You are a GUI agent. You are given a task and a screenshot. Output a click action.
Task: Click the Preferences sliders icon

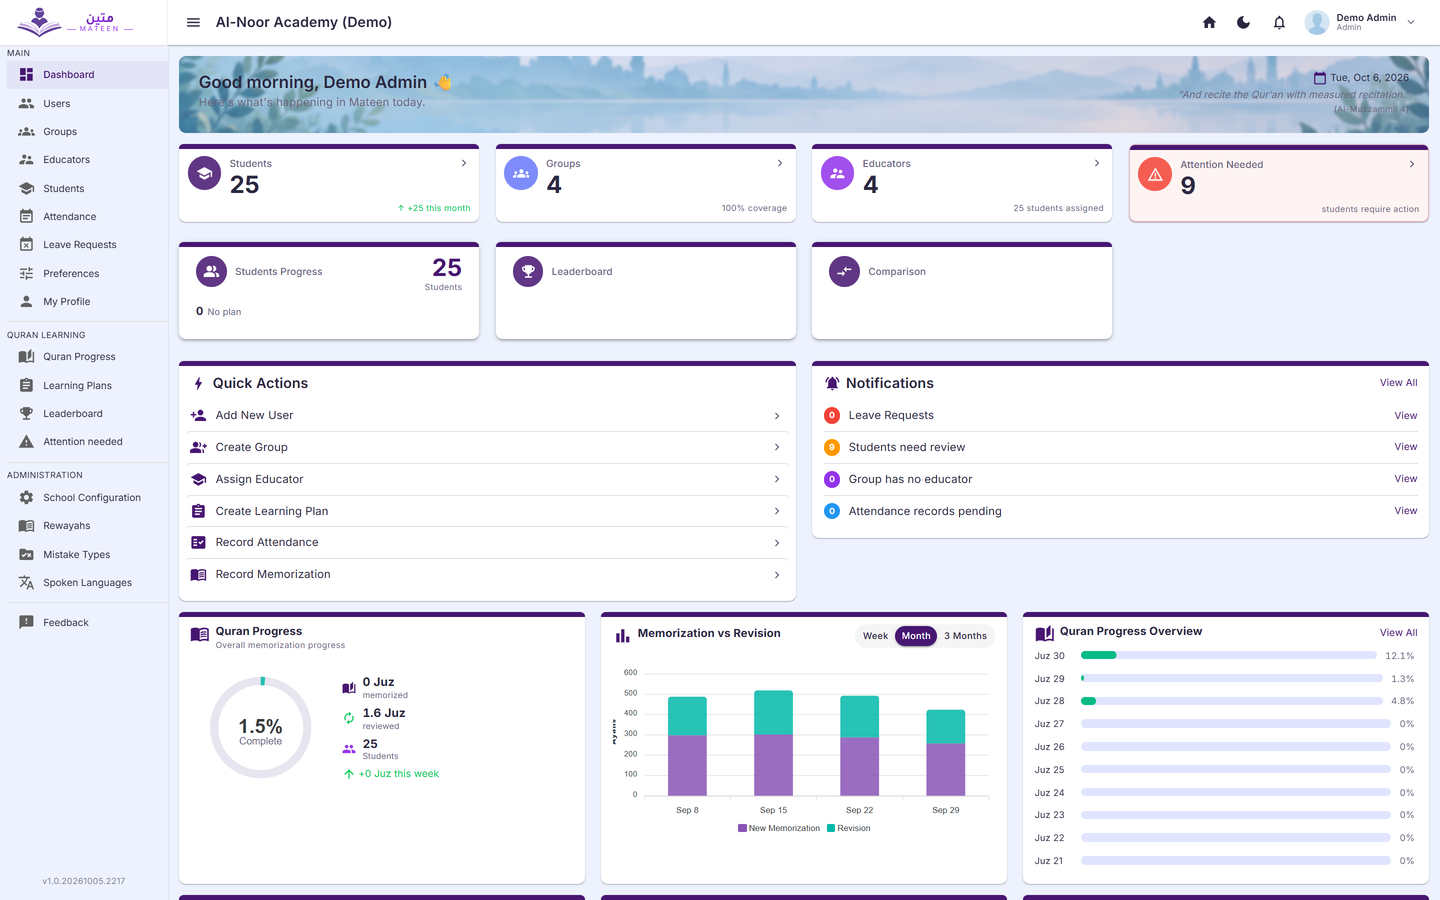click(26, 273)
